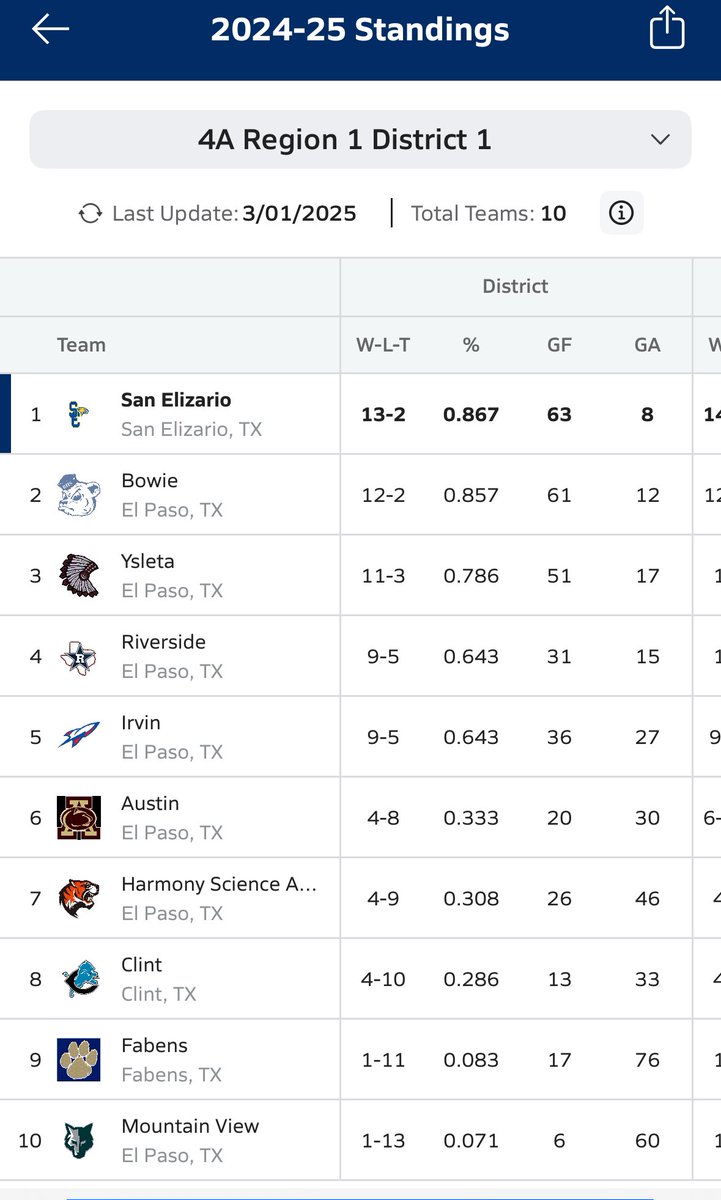The height and width of the screenshot is (1200, 721).
Task: Click the dropdown chevron arrow
Action: point(660,139)
